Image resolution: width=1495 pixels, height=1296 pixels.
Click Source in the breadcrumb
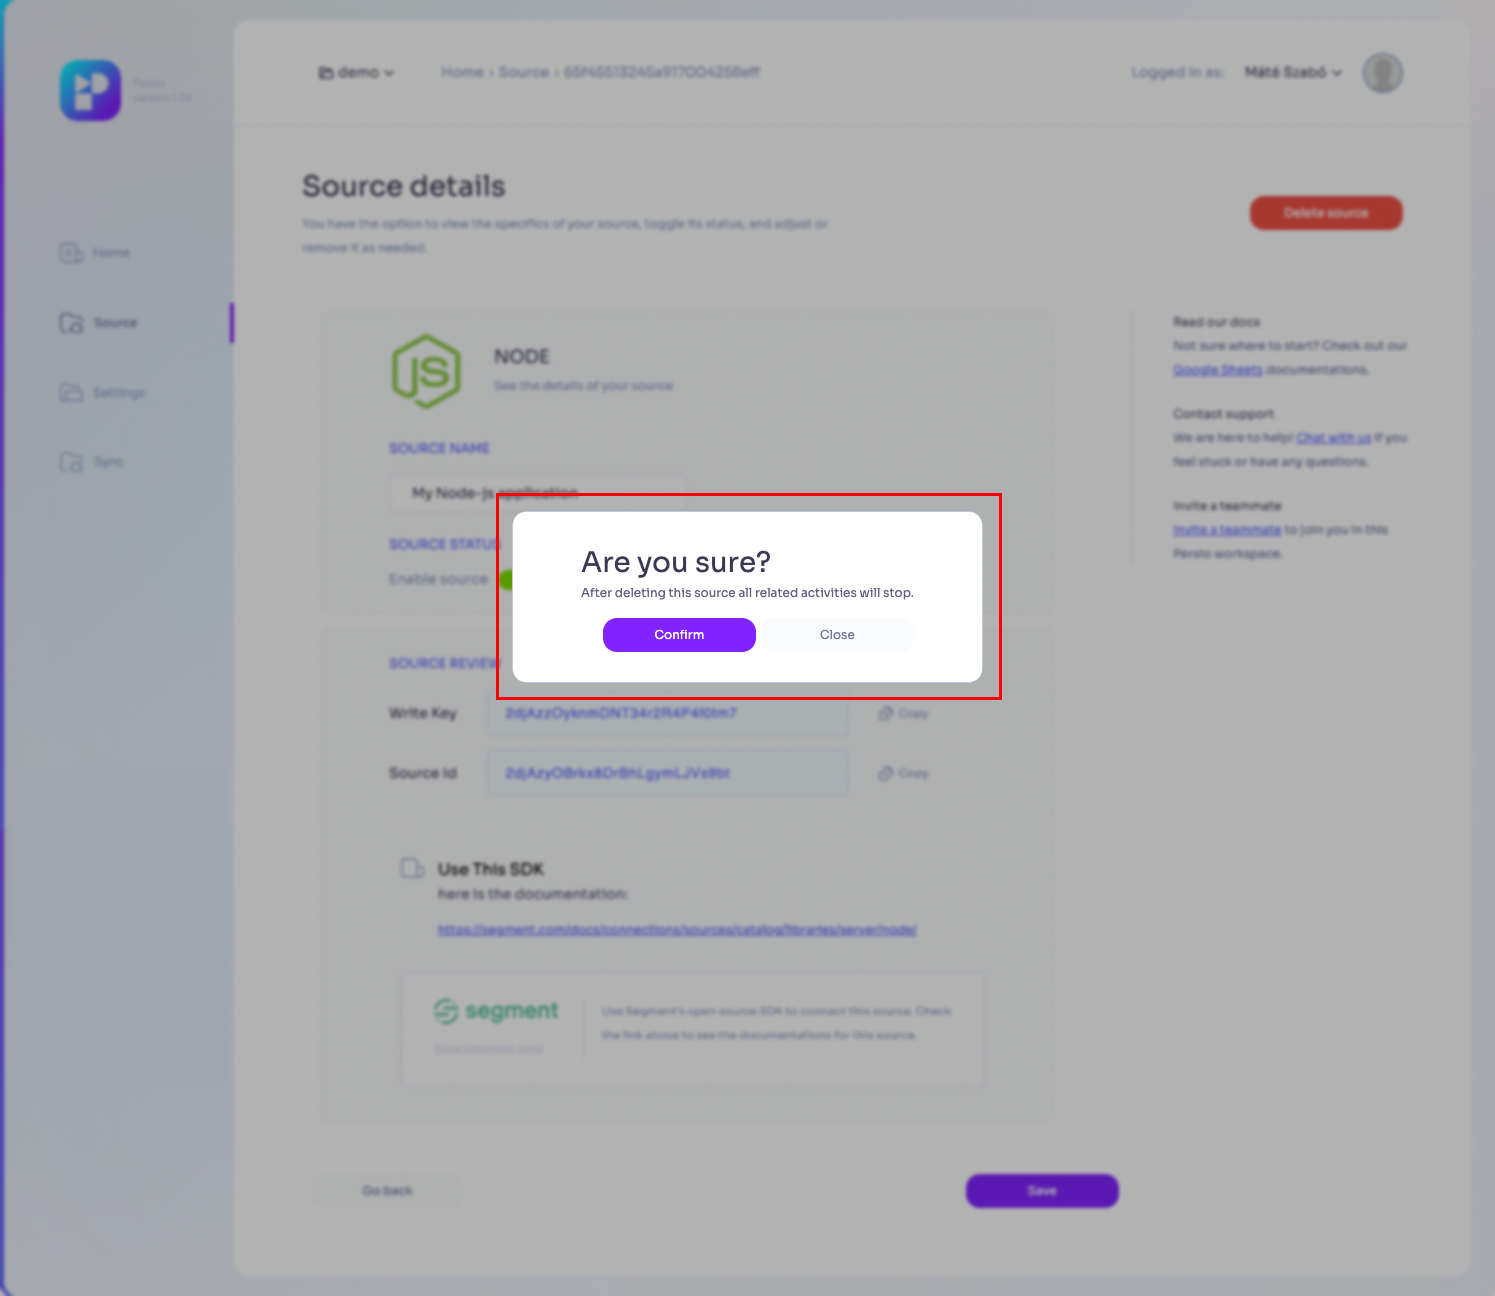point(524,73)
